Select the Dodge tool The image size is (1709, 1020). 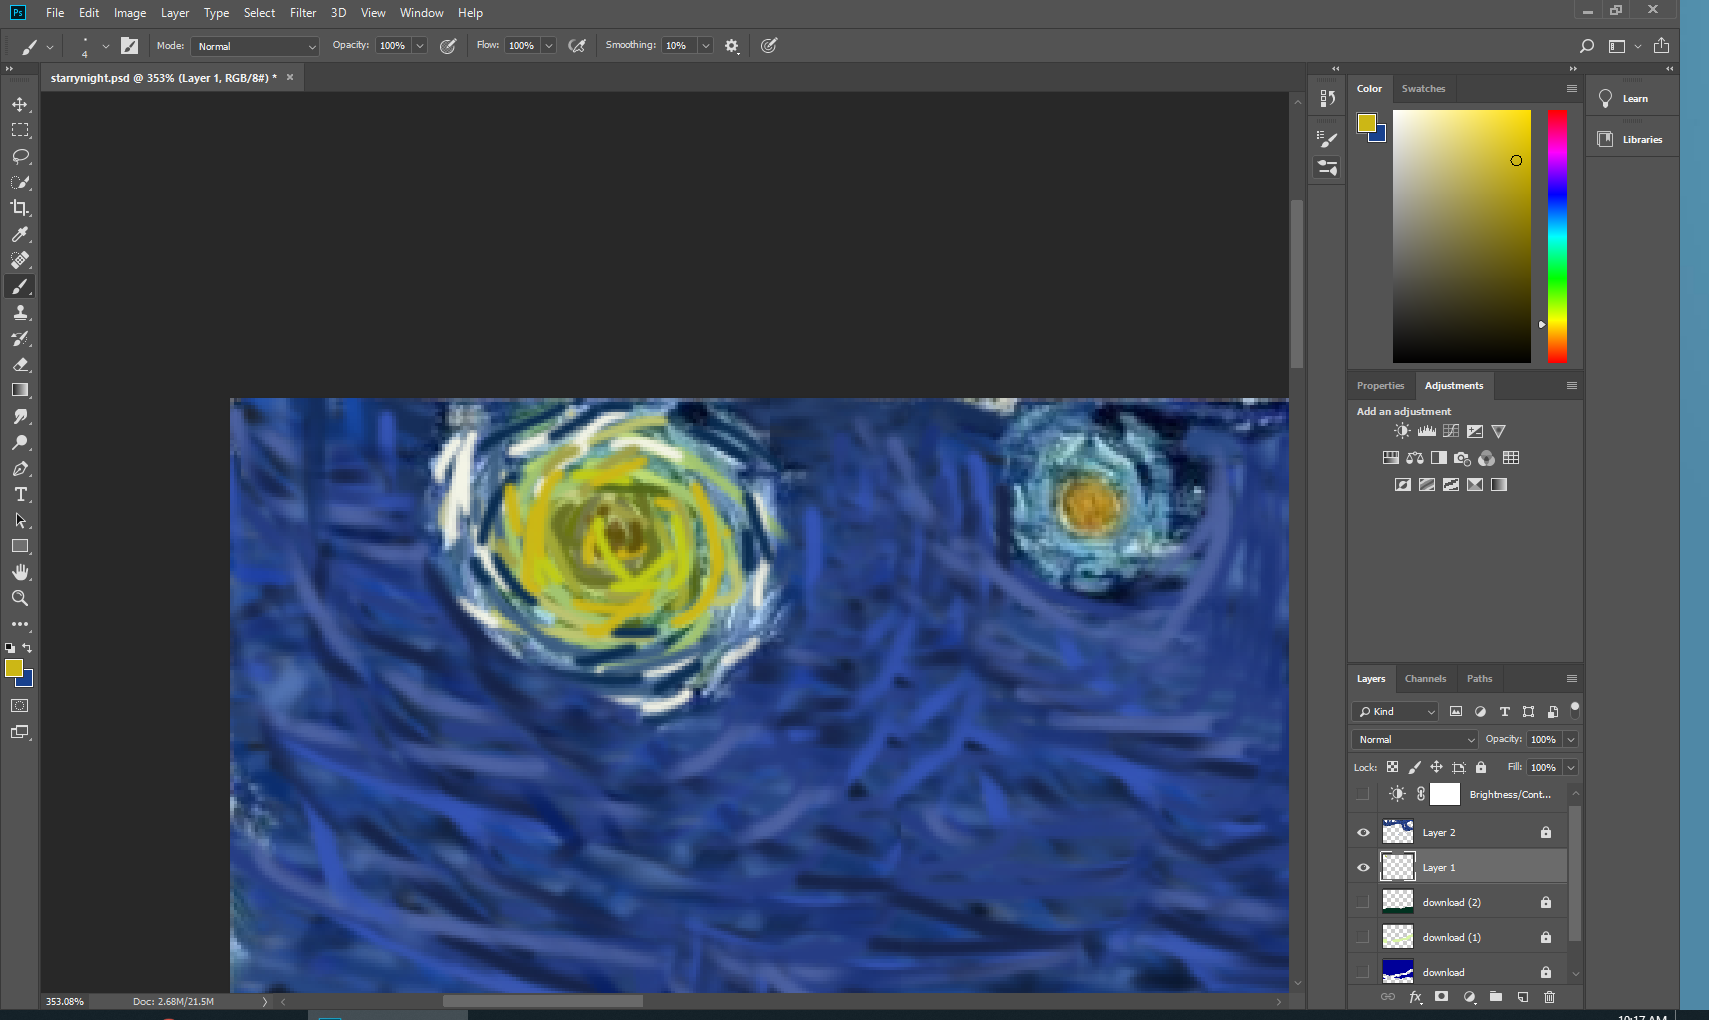click(x=20, y=442)
